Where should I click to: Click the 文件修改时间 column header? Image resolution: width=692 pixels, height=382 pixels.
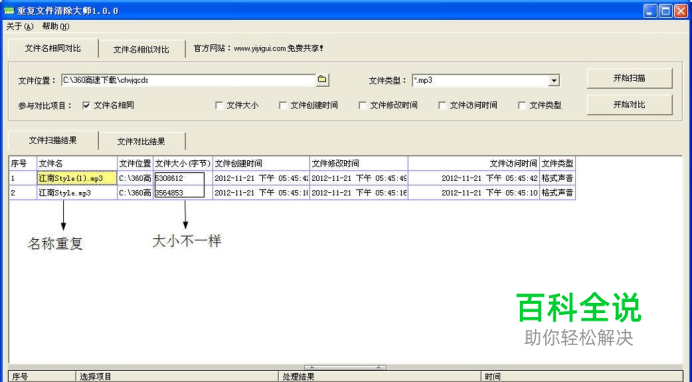[x=358, y=163]
